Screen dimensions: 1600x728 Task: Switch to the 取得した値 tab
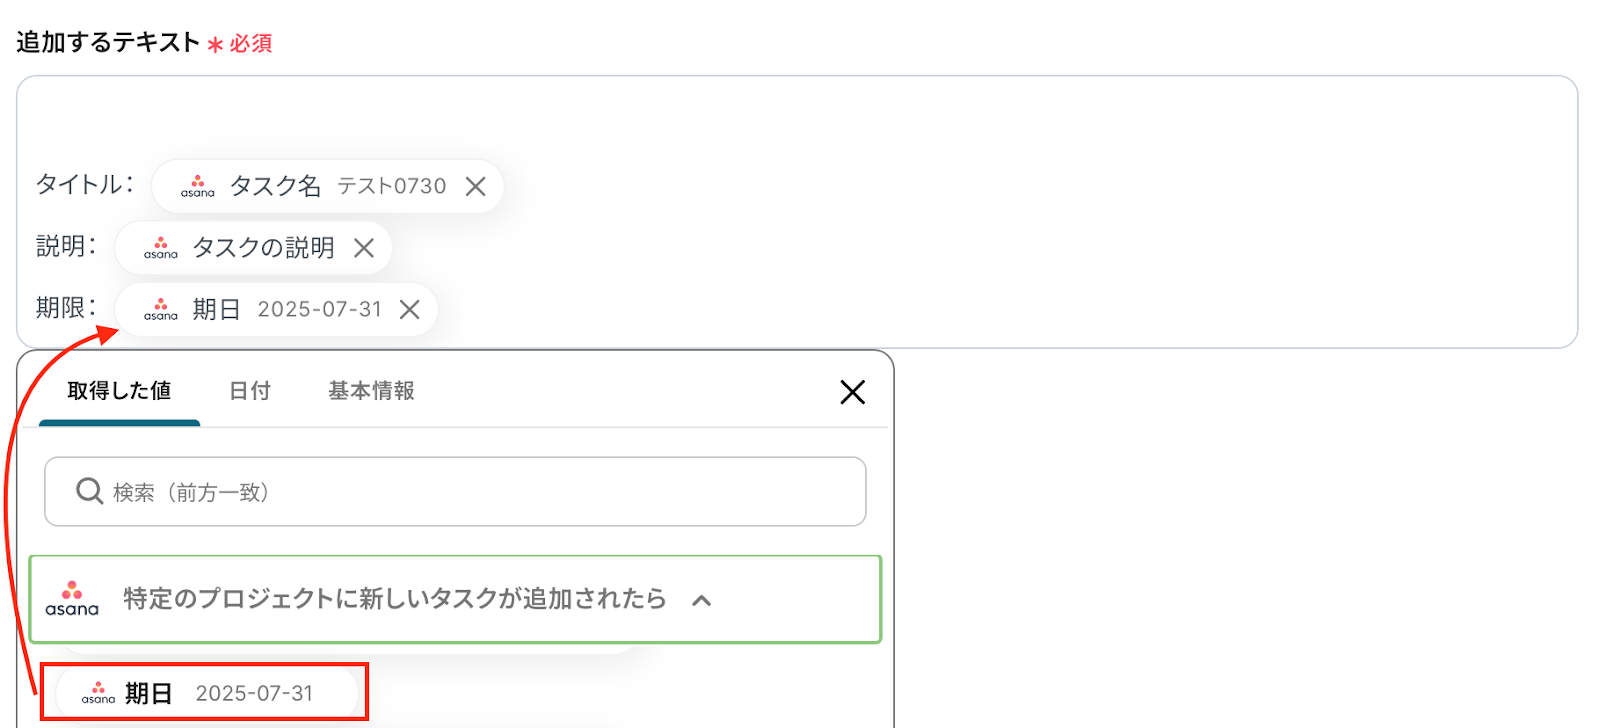point(119,391)
